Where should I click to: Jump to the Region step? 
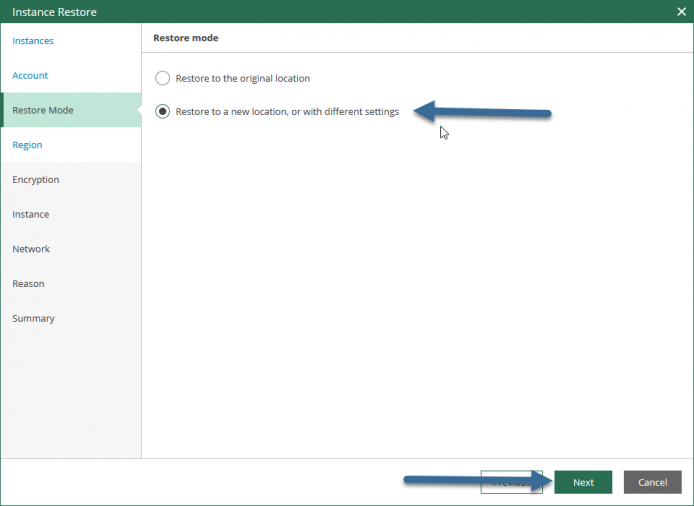click(27, 145)
